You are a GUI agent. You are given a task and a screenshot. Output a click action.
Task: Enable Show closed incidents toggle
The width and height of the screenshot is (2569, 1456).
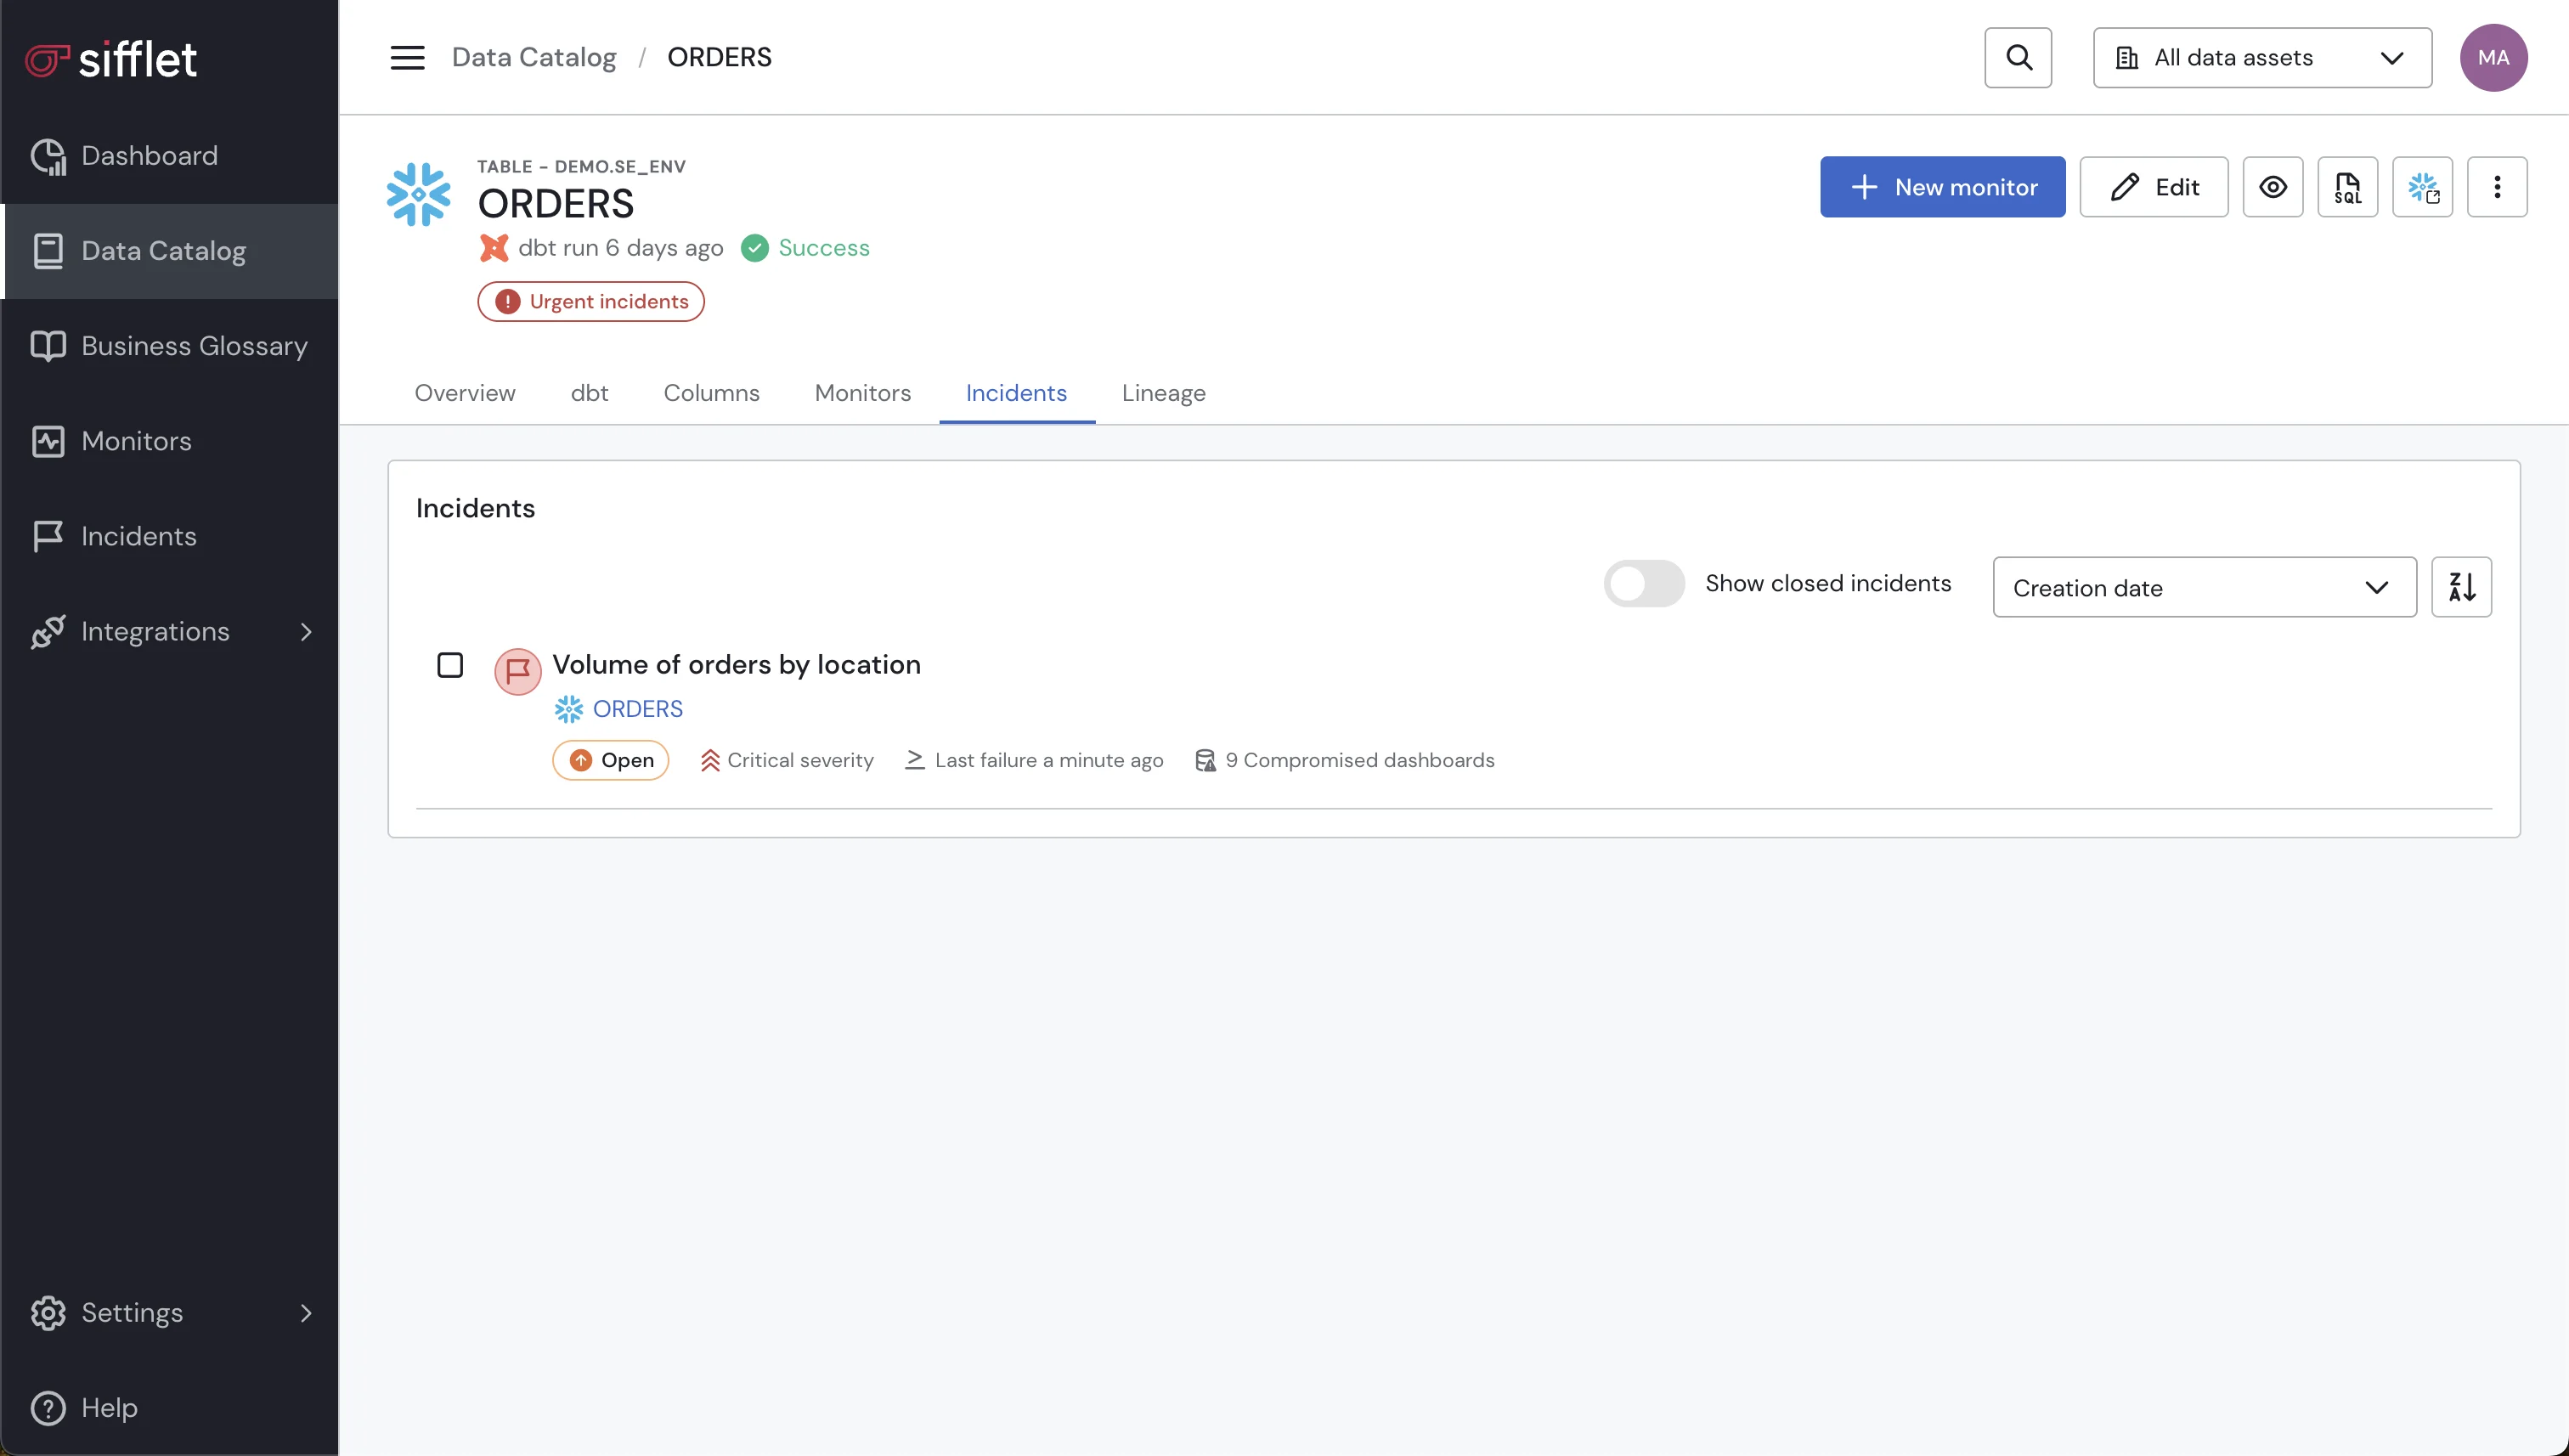click(x=1644, y=584)
